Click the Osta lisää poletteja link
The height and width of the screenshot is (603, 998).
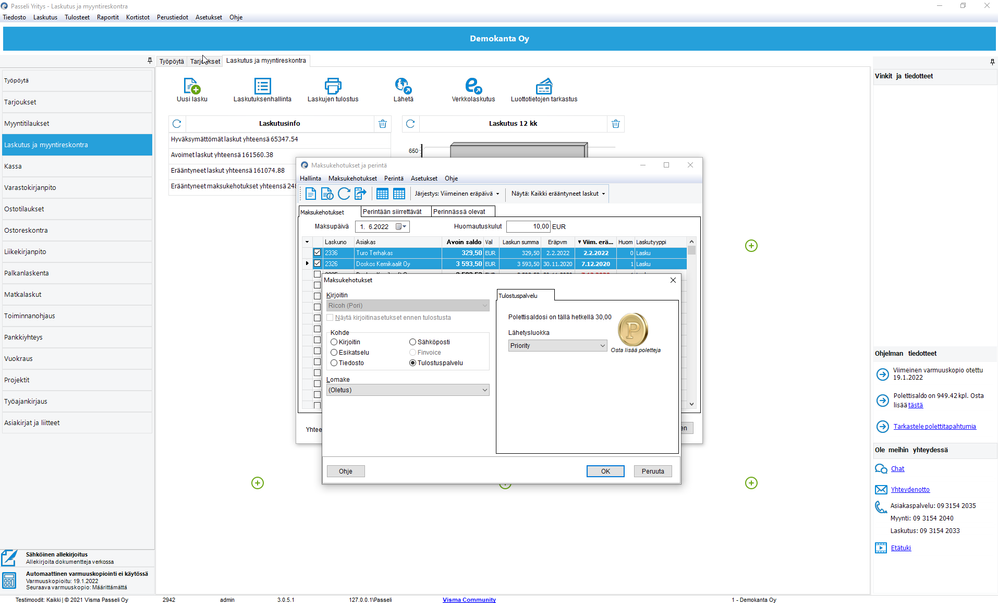pyautogui.click(x=635, y=350)
